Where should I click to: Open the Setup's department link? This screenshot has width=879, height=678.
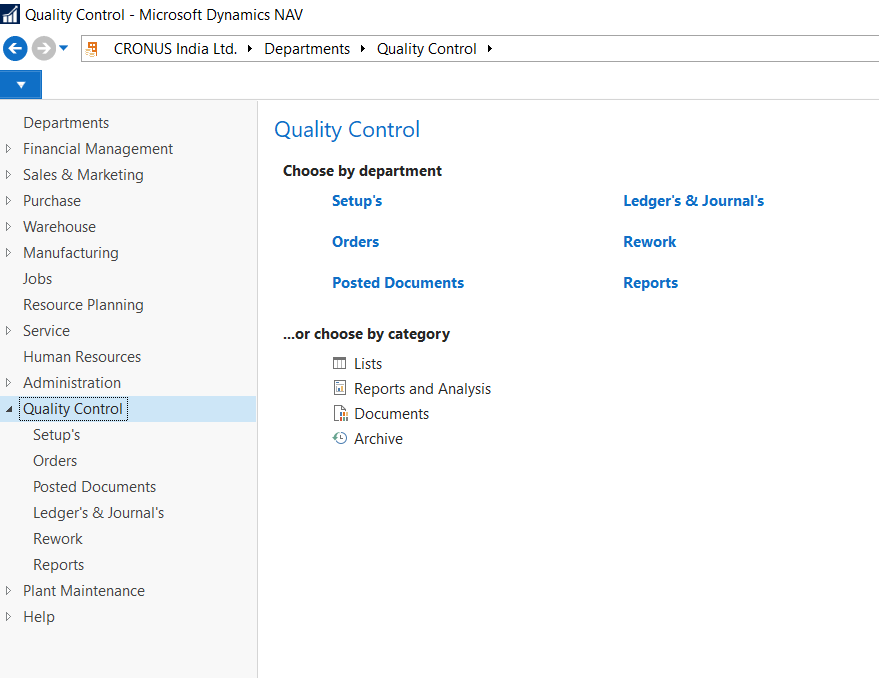pyautogui.click(x=357, y=201)
